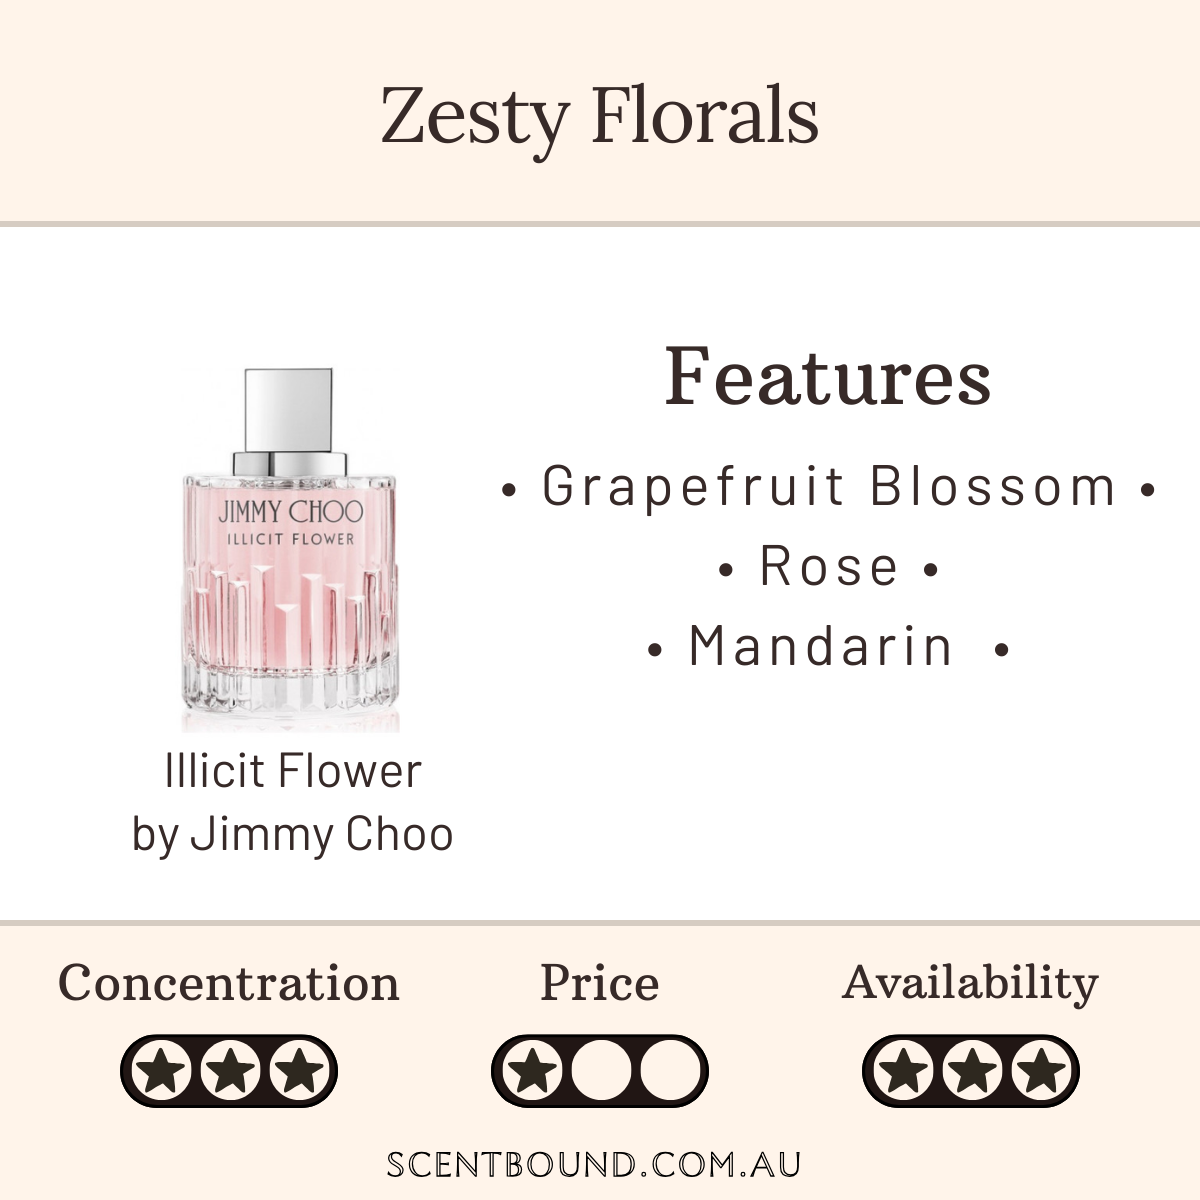Click the Mandarin feature text
The image size is (1200, 1200).
[x=822, y=646]
